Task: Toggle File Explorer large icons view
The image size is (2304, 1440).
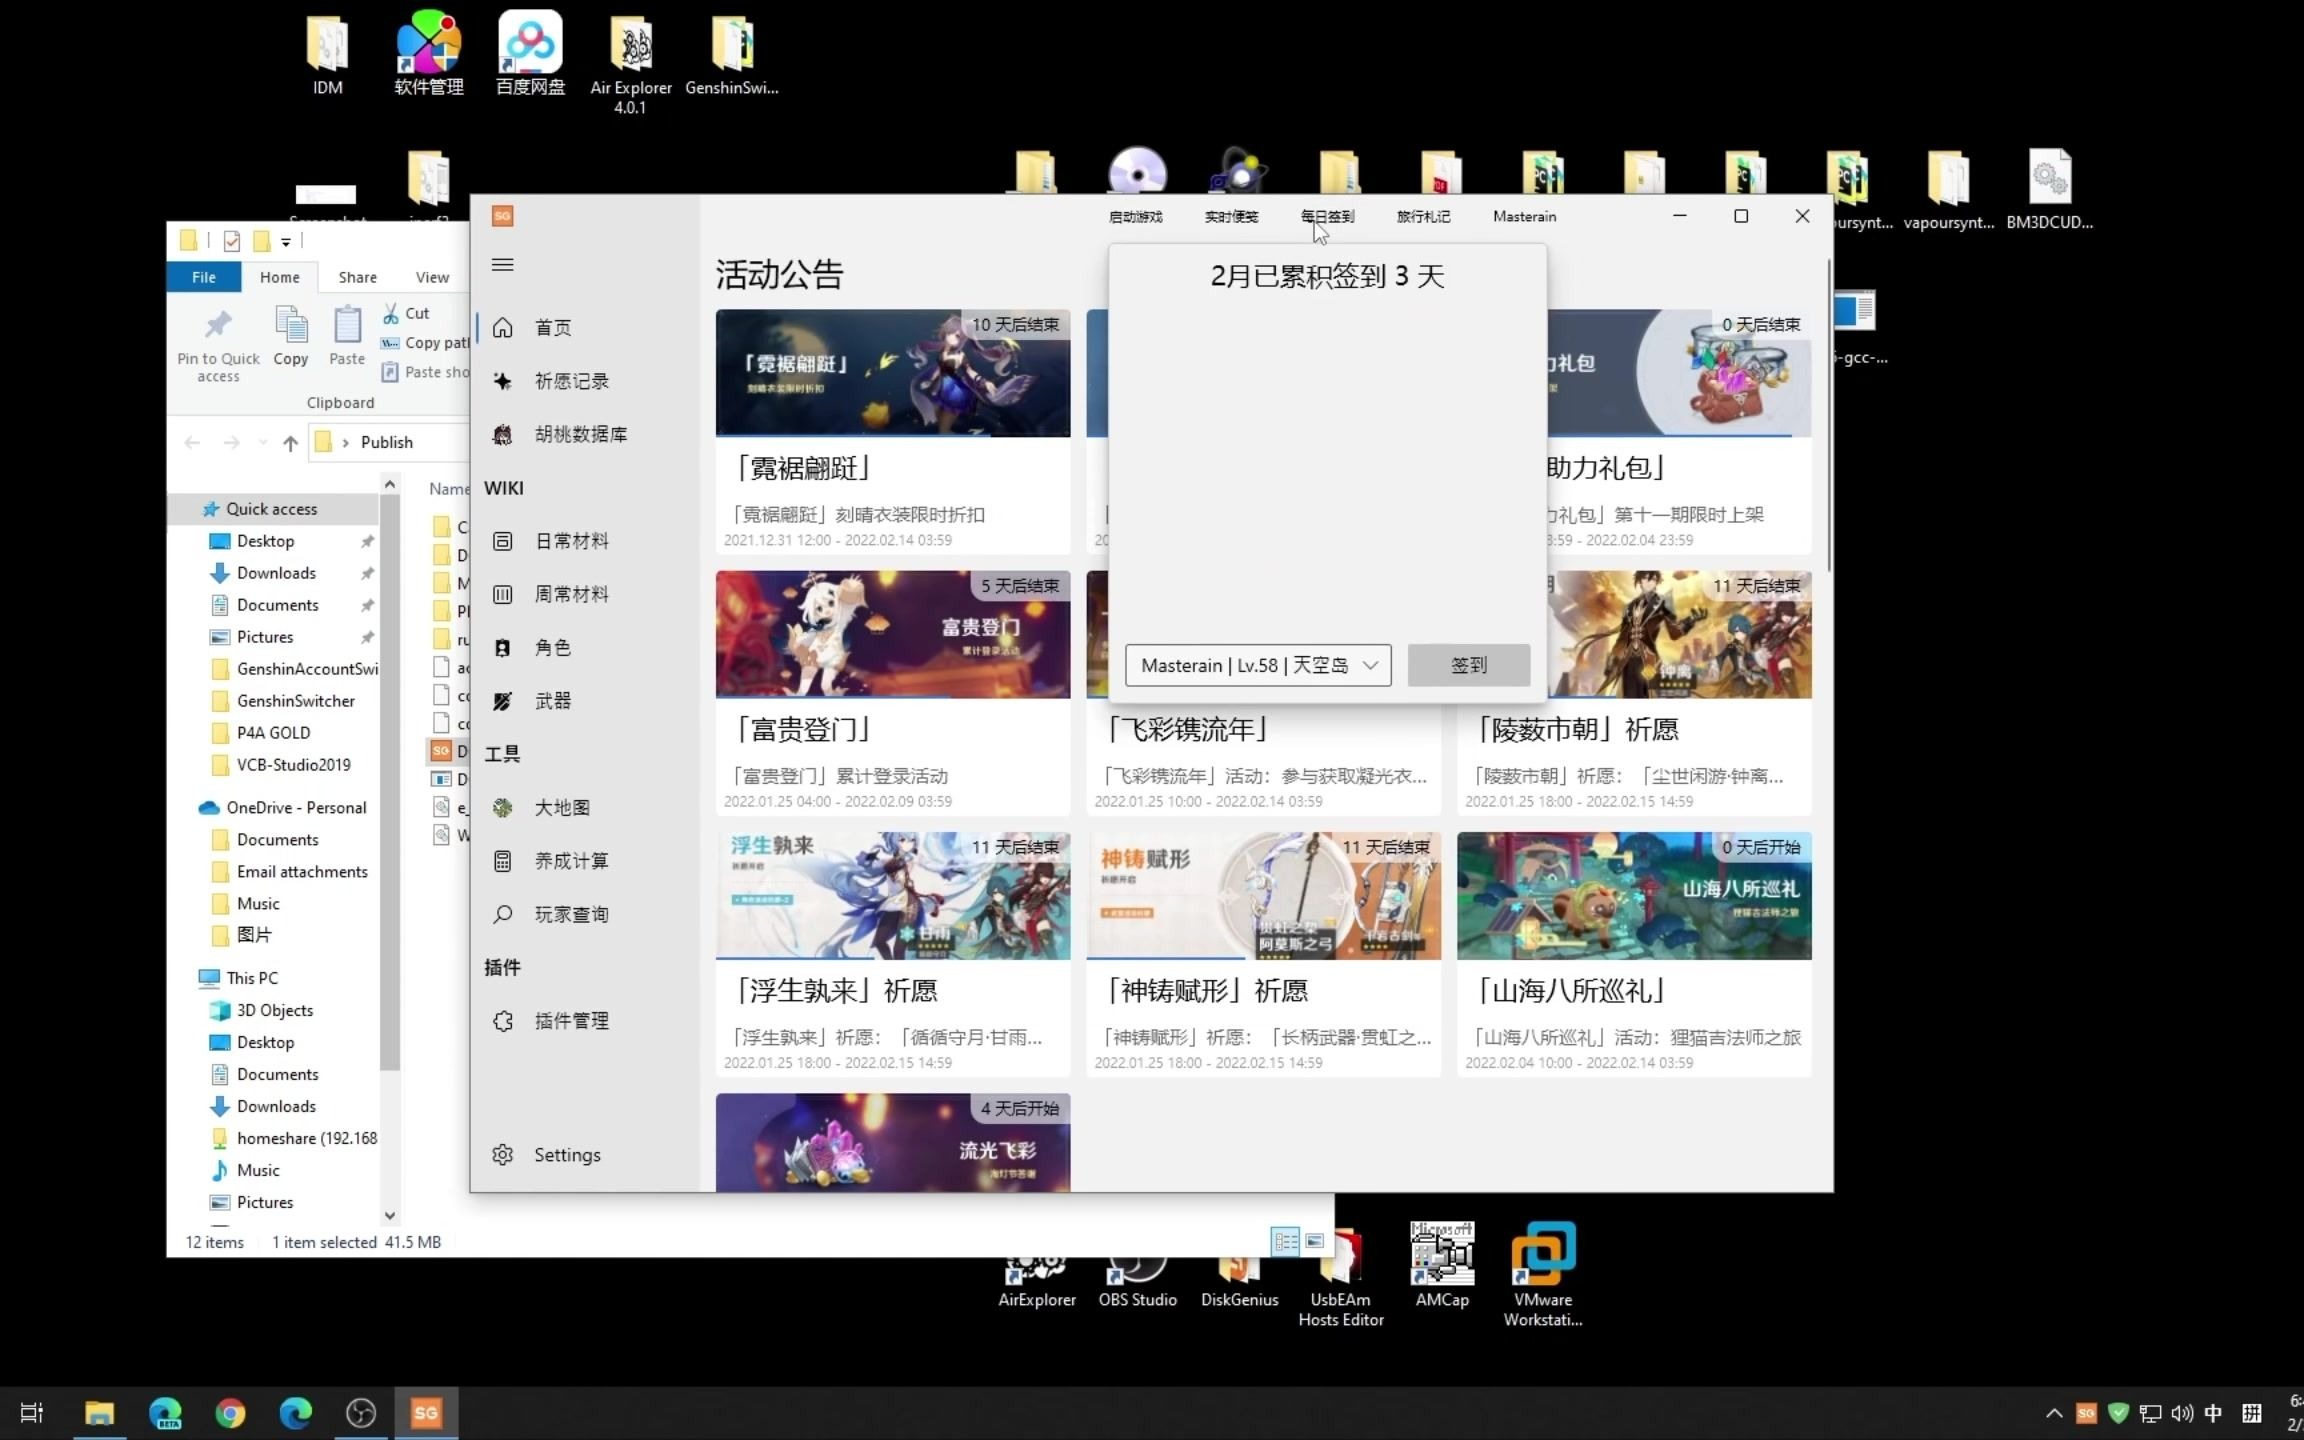Action: 1315,1241
